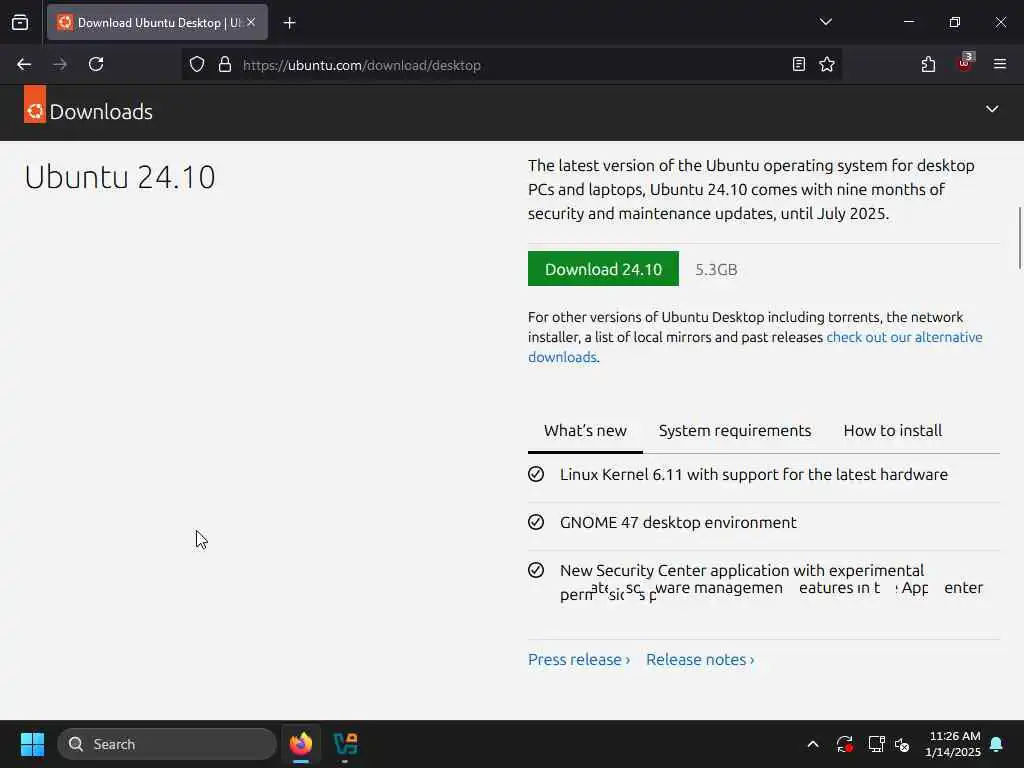This screenshot has height=768, width=1024.
Task: Click the Linux Kernel 6.11 feature text
Action: point(754,475)
